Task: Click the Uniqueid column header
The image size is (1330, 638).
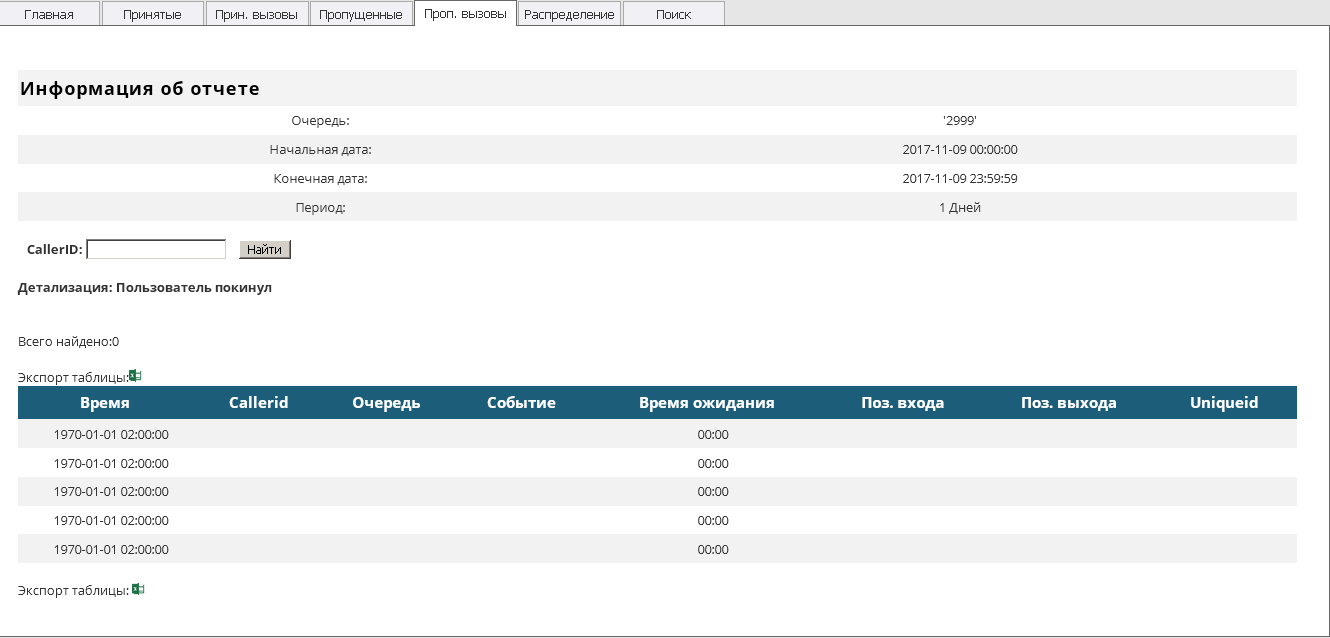Action: pos(1224,403)
